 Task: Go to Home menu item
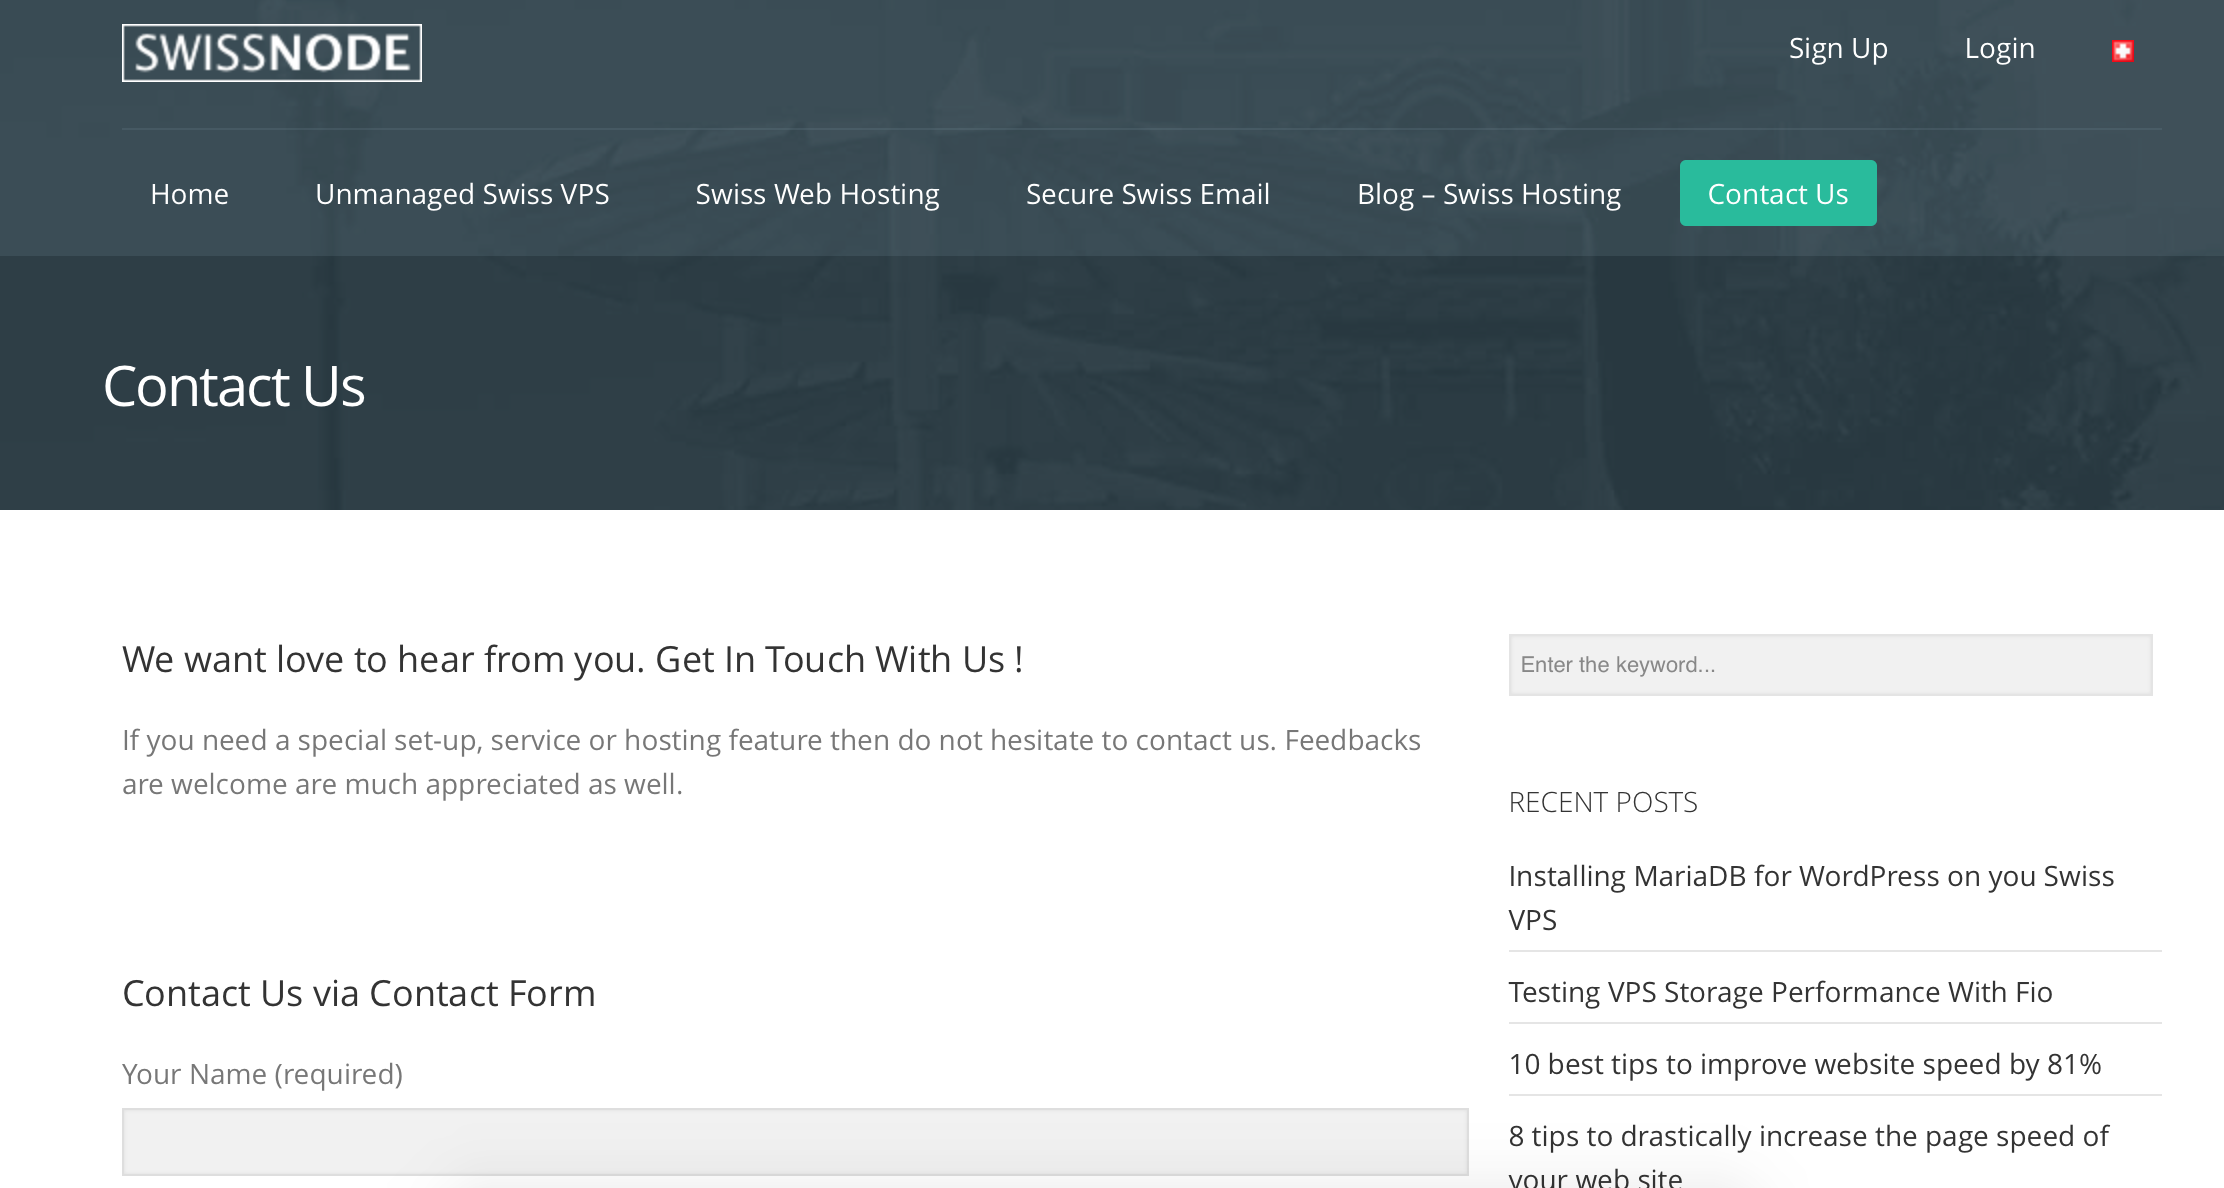click(189, 194)
